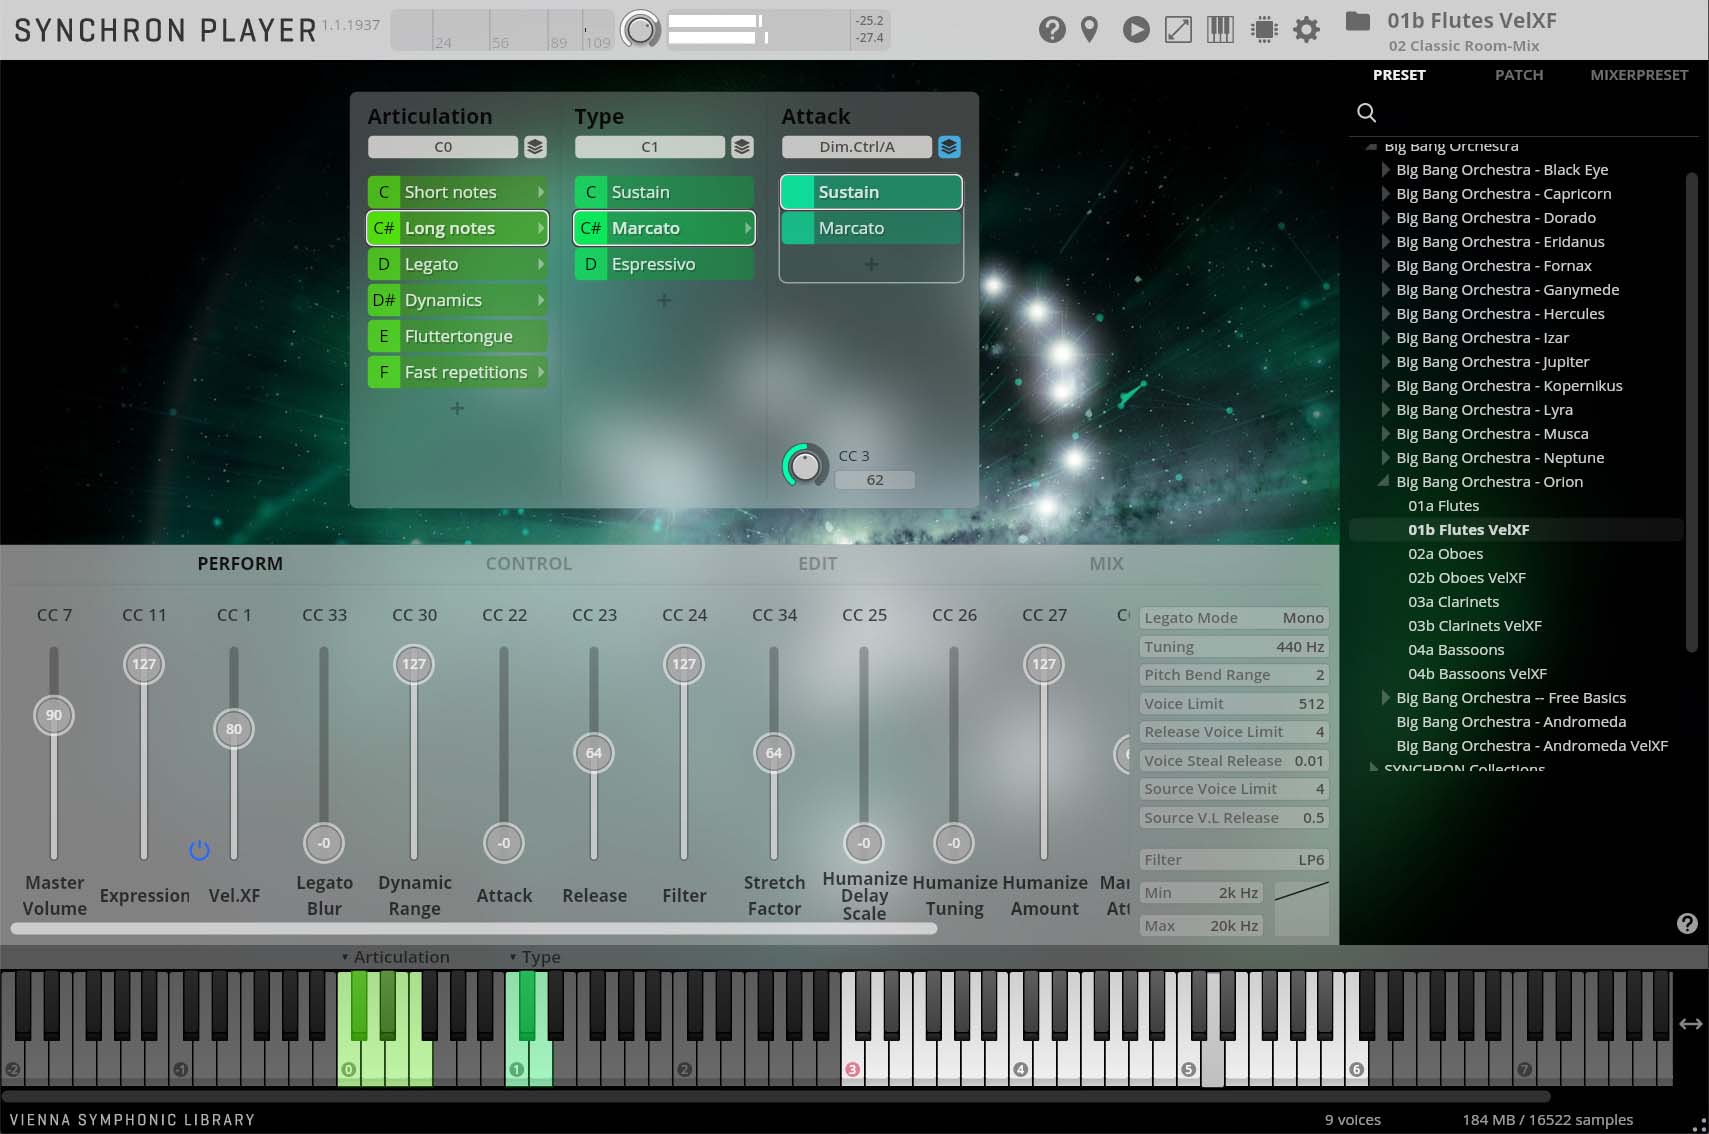Click the Tuning 440 Hz field
Image resolution: width=1709 pixels, height=1134 pixels.
tap(1234, 647)
